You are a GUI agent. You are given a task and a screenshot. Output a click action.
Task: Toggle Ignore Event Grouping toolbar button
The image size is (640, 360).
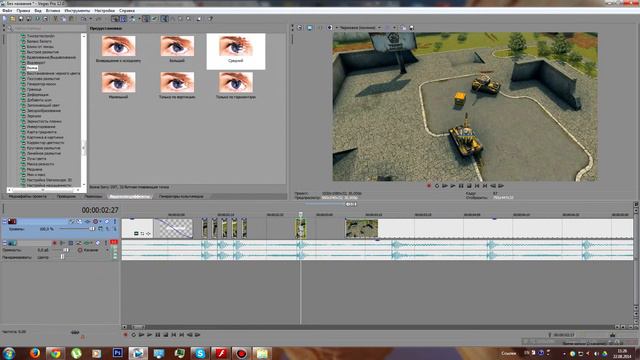[x=154, y=19]
